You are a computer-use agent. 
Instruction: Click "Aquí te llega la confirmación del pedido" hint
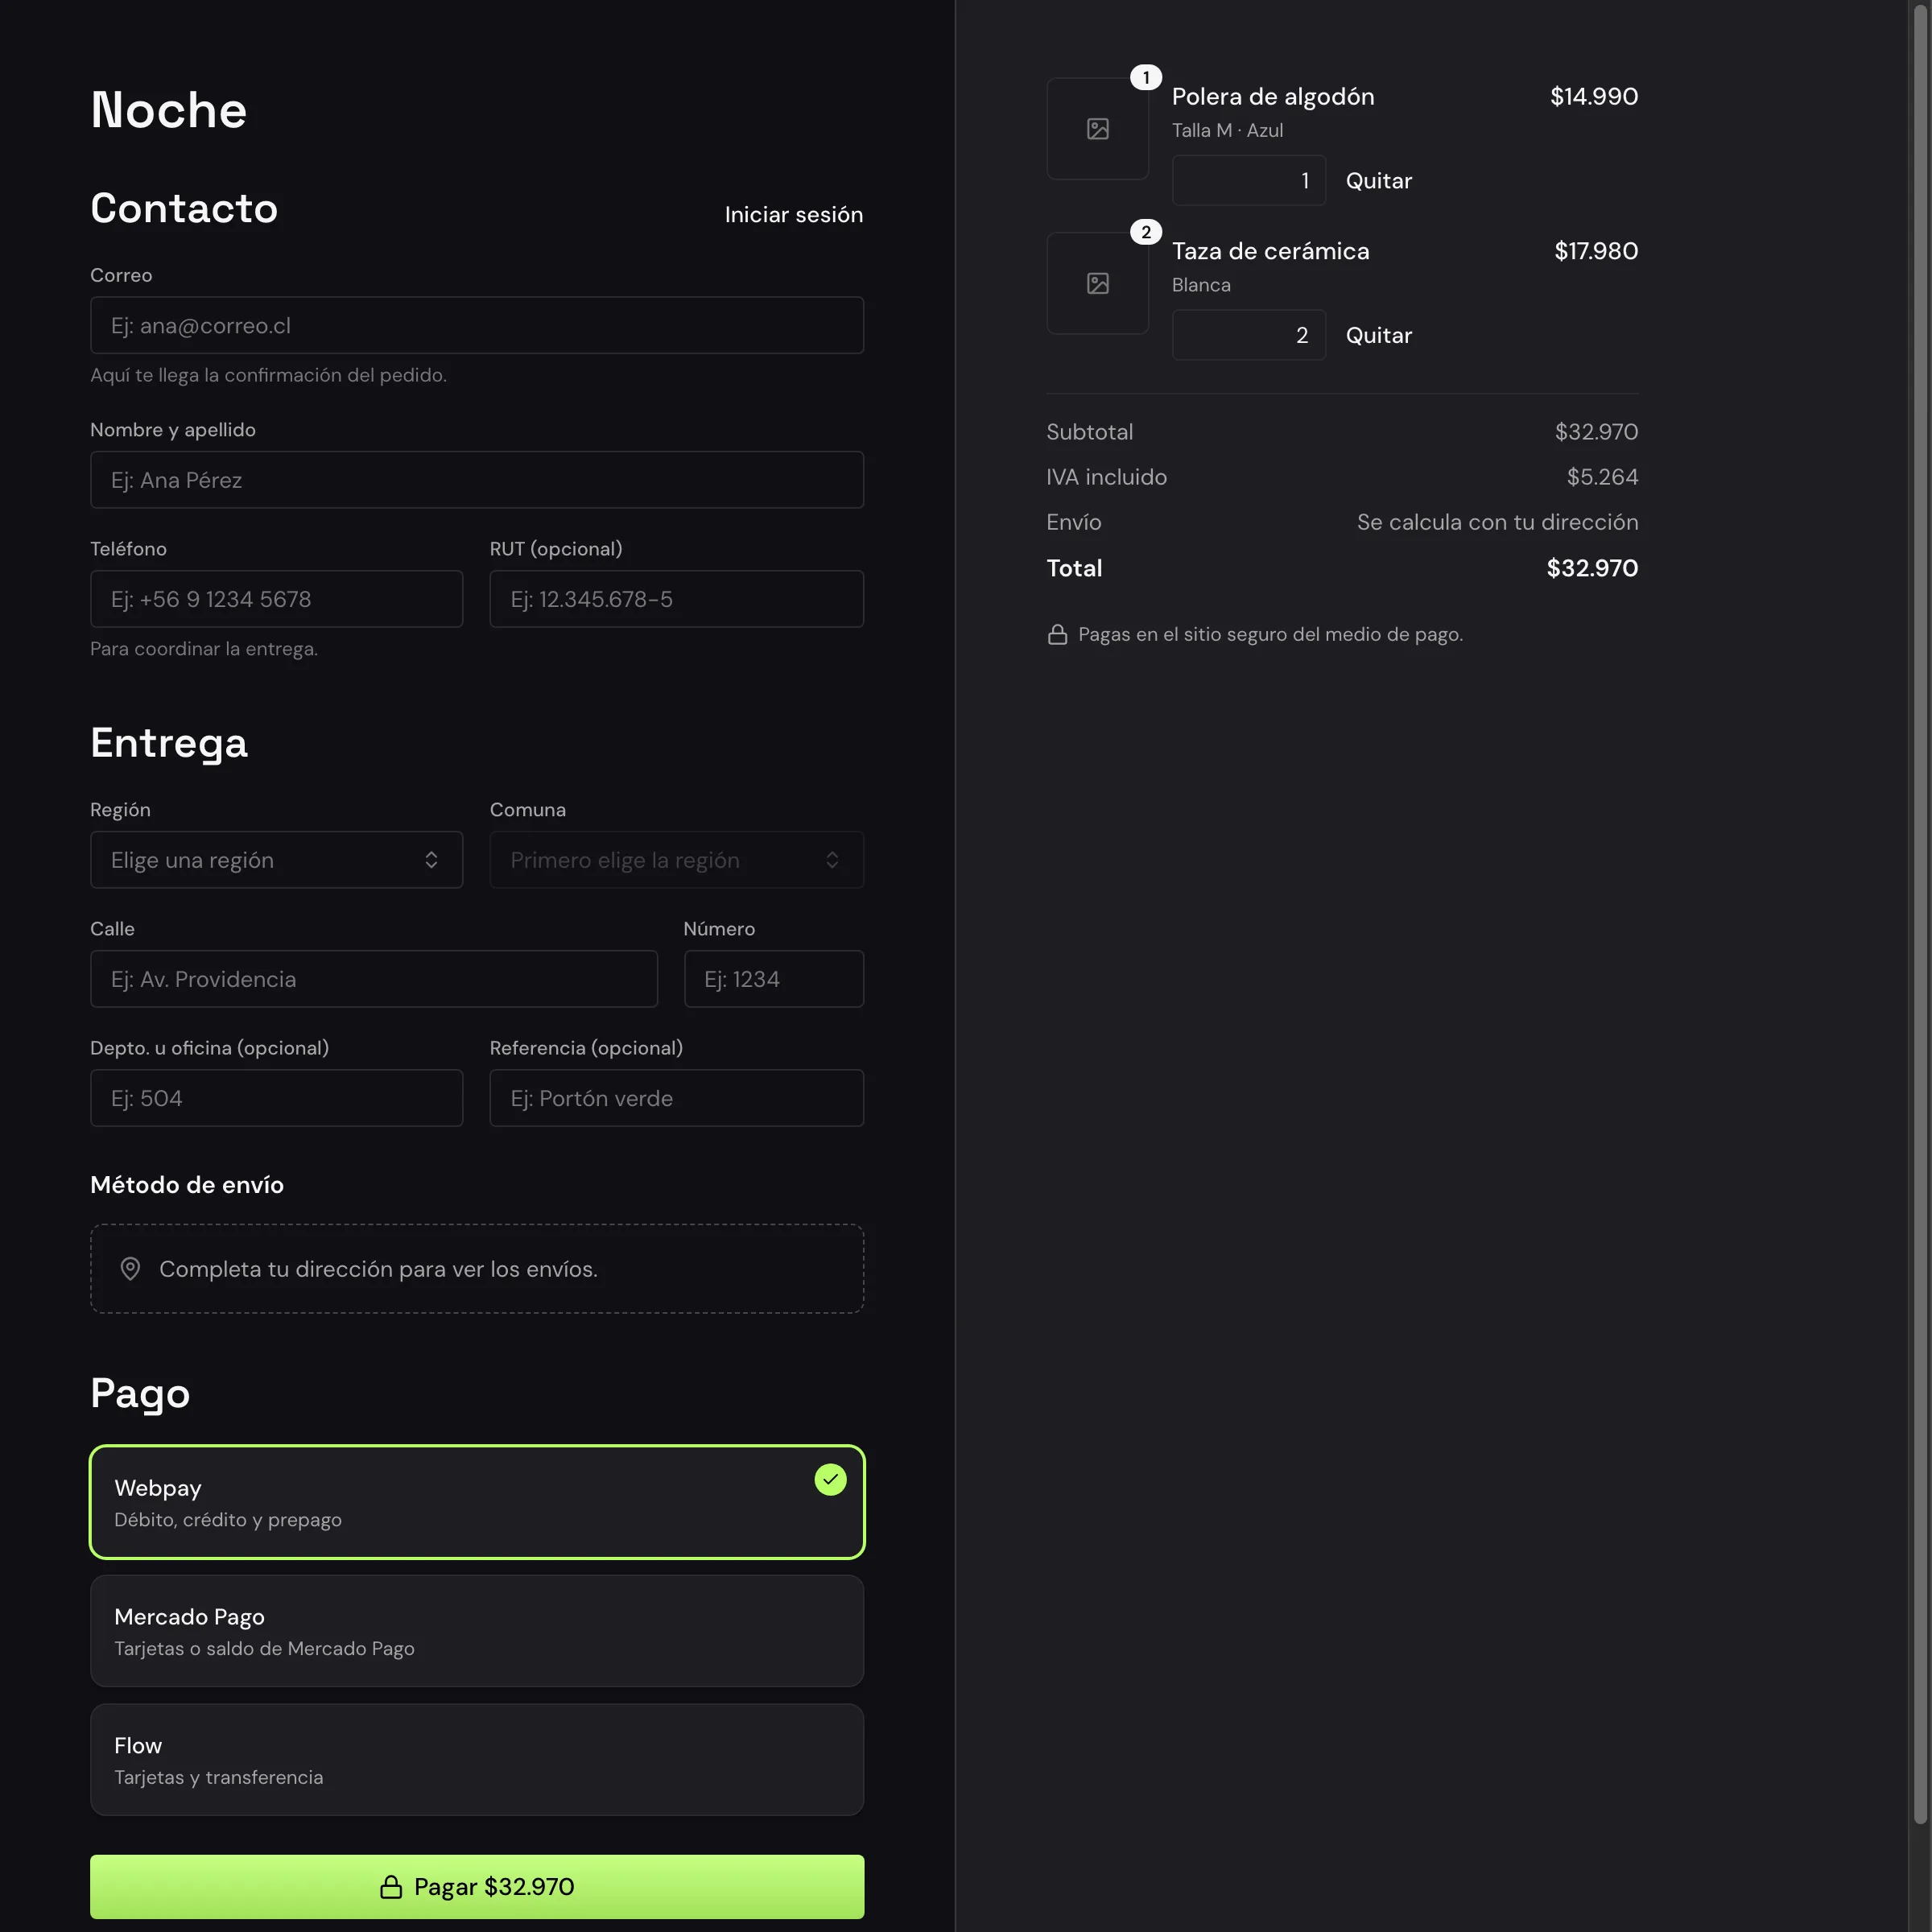coord(268,375)
